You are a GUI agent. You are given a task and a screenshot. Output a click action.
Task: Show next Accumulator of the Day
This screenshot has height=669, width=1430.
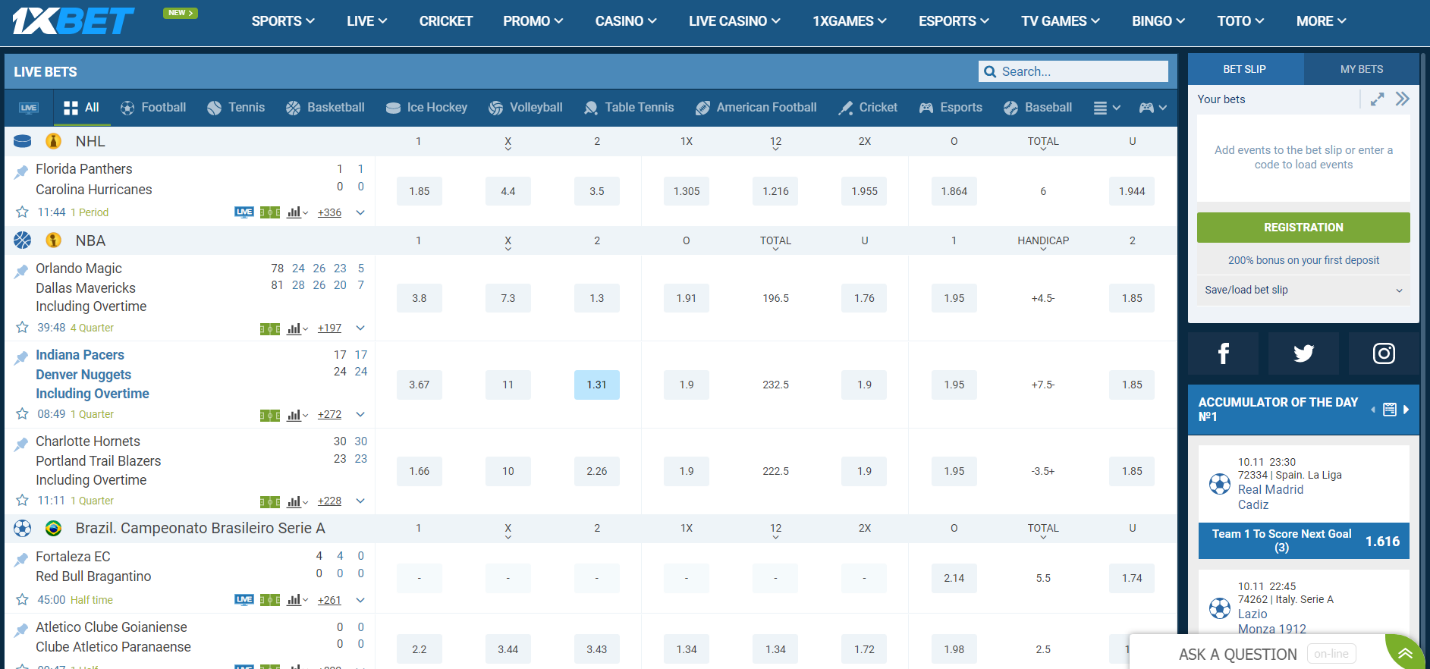pos(1406,409)
